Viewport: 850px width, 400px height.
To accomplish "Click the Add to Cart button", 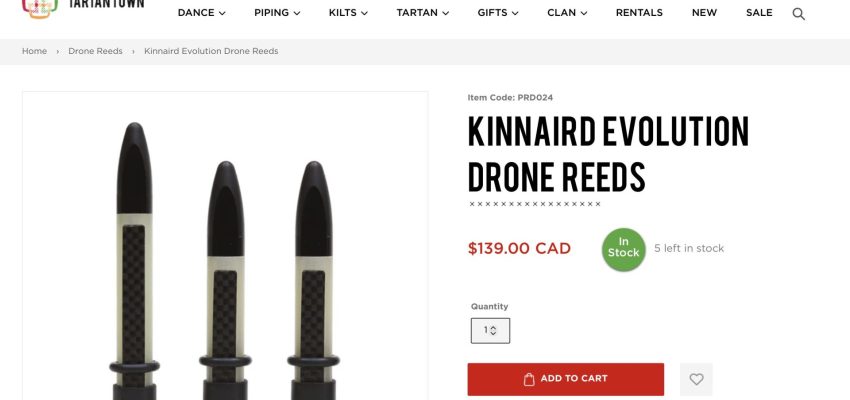I will tap(565, 379).
